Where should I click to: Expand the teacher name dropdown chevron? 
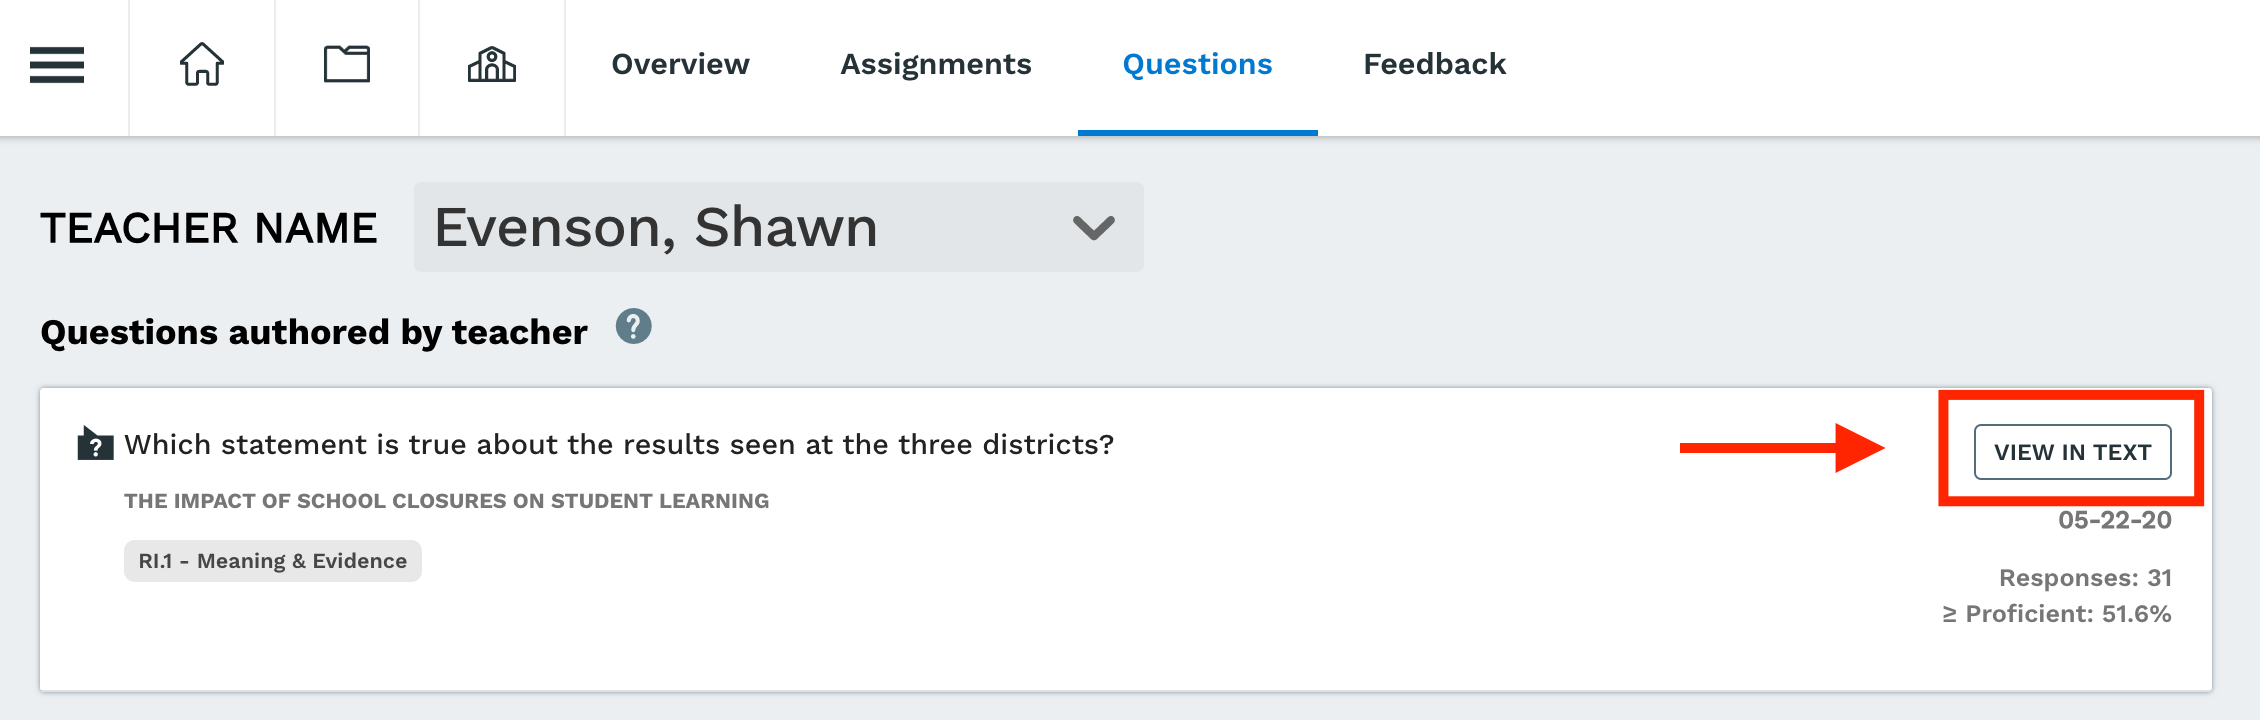[x=1094, y=228]
